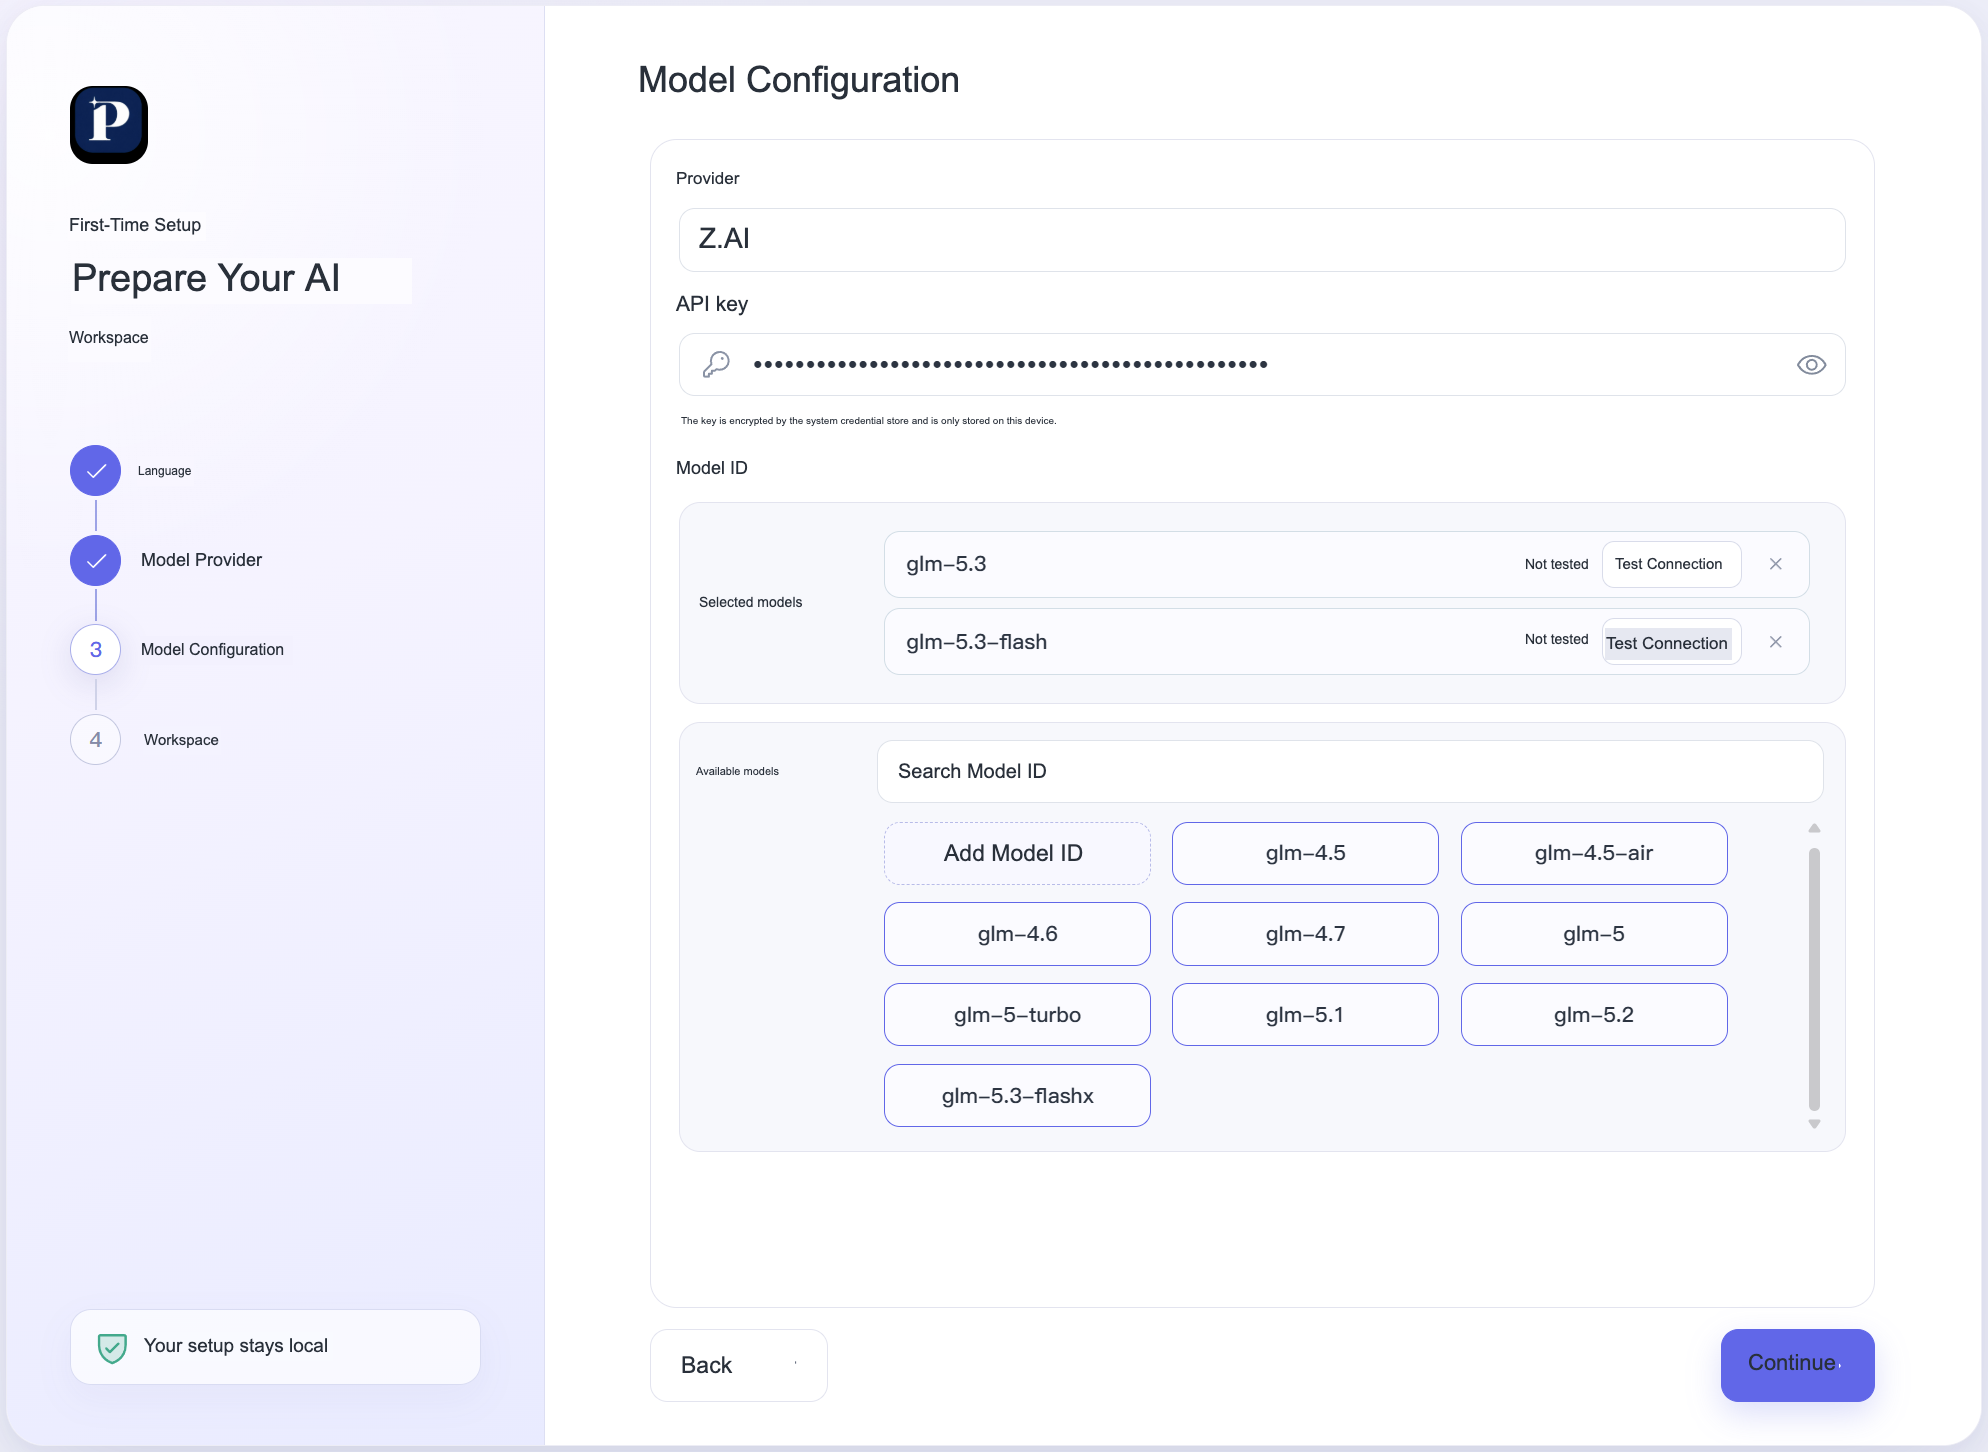
Task: Select the glm-4.5 model
Action: coord(1305,854)
